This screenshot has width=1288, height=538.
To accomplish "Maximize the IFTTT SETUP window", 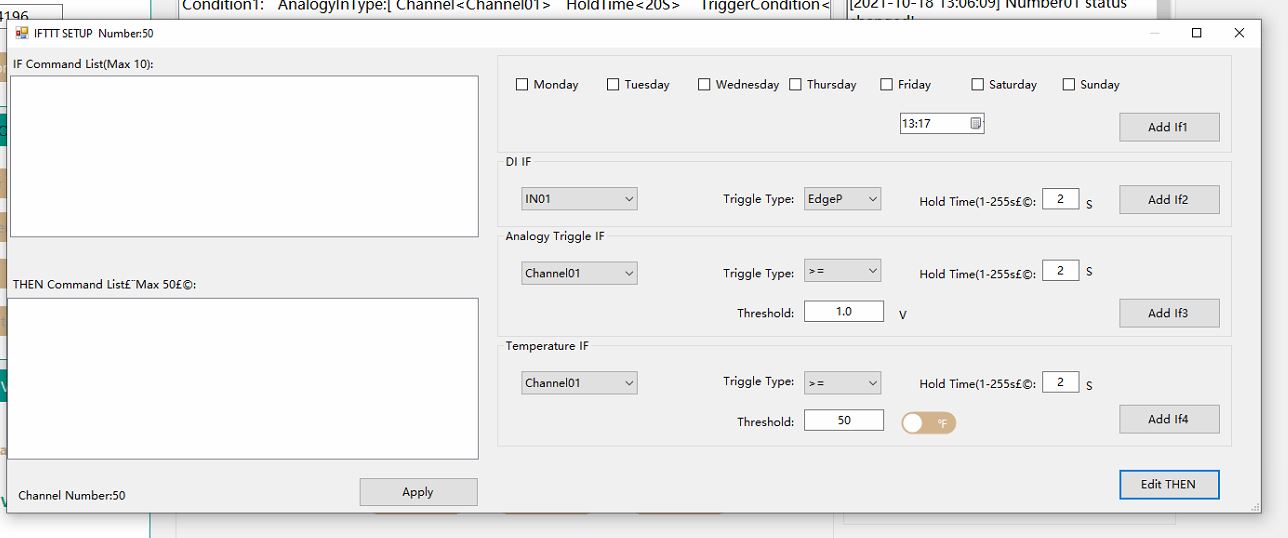I will [1197, 33].
